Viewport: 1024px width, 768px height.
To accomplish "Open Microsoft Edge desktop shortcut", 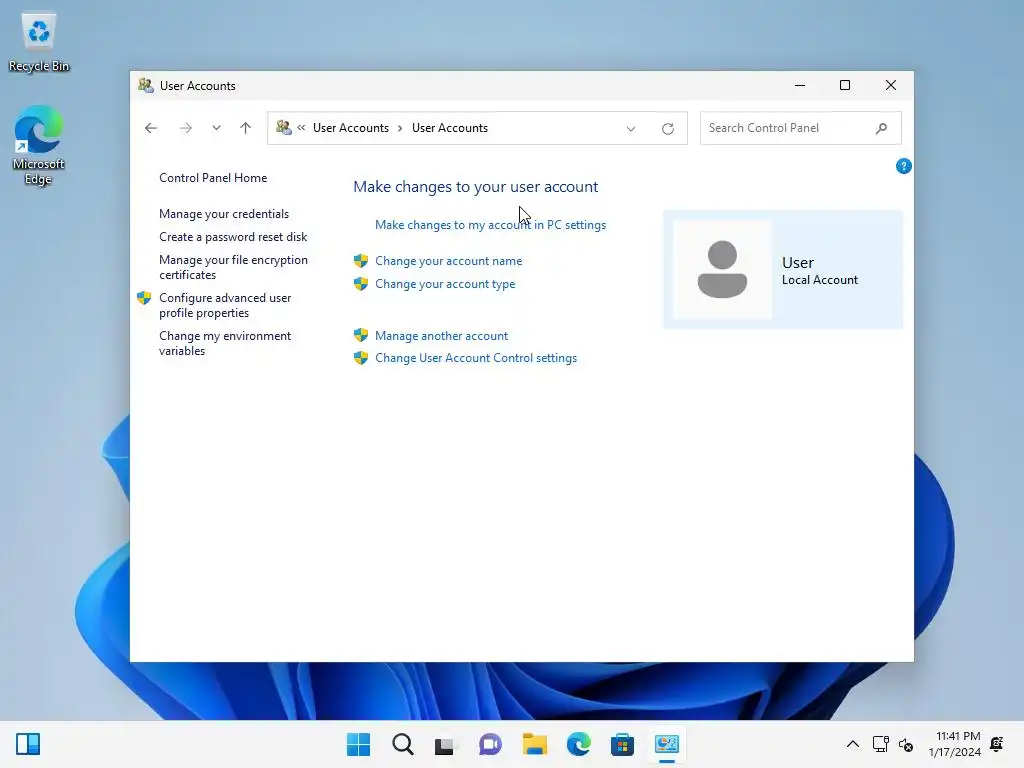I will 39,145.
